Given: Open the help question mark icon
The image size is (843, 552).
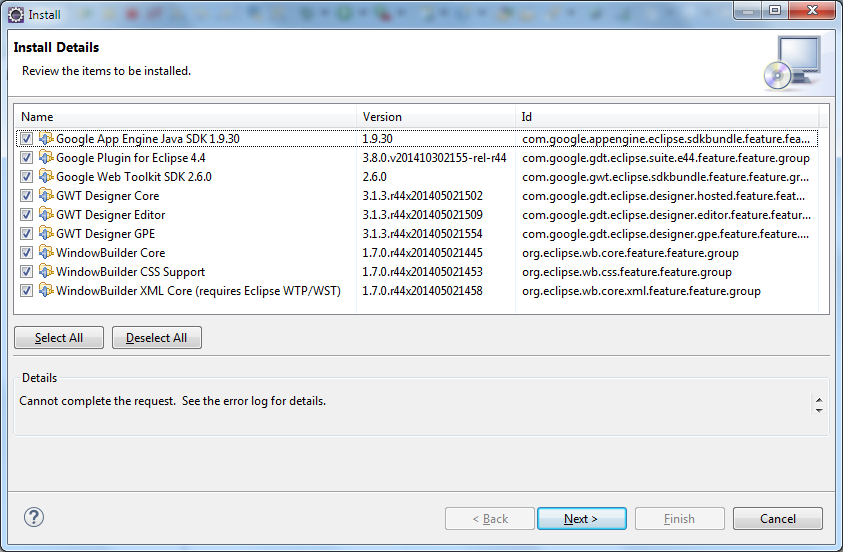Looking at the screenshot, I should click(34, 518).
